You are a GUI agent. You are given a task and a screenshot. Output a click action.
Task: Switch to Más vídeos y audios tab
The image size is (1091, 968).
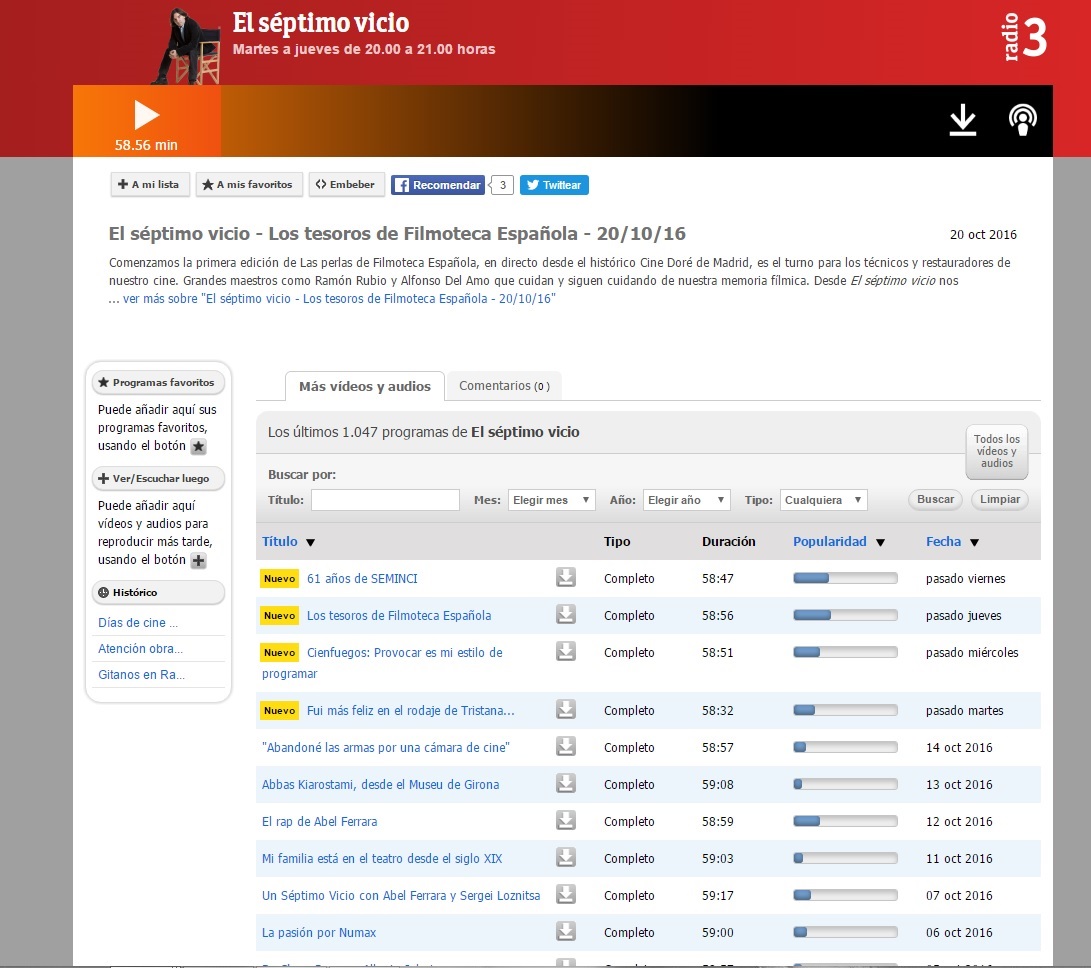(365, 386)
